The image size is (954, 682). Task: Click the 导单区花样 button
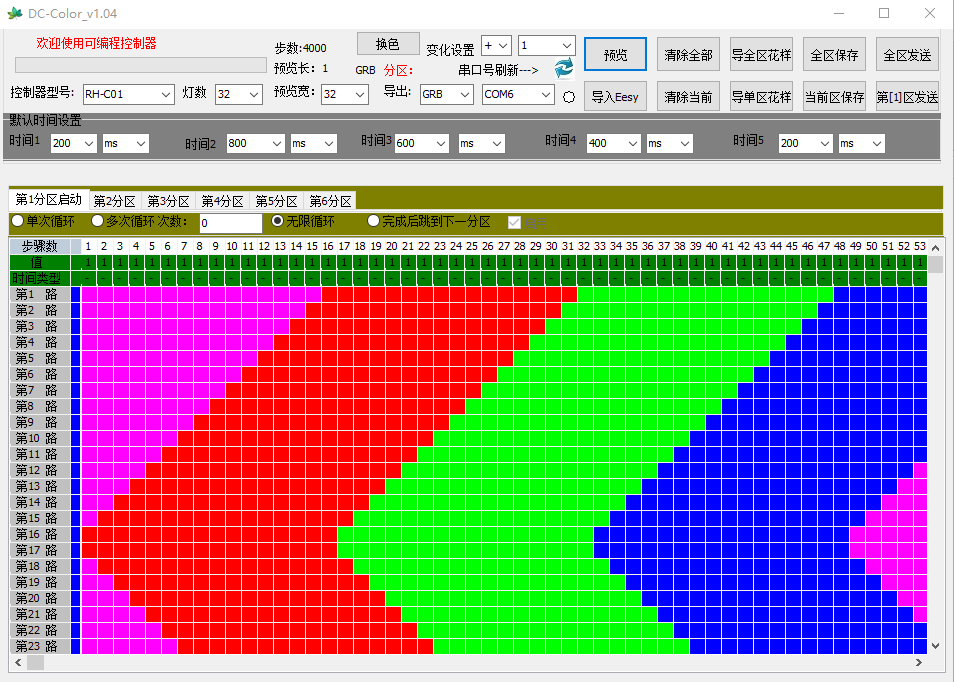(x=761, y=96)
